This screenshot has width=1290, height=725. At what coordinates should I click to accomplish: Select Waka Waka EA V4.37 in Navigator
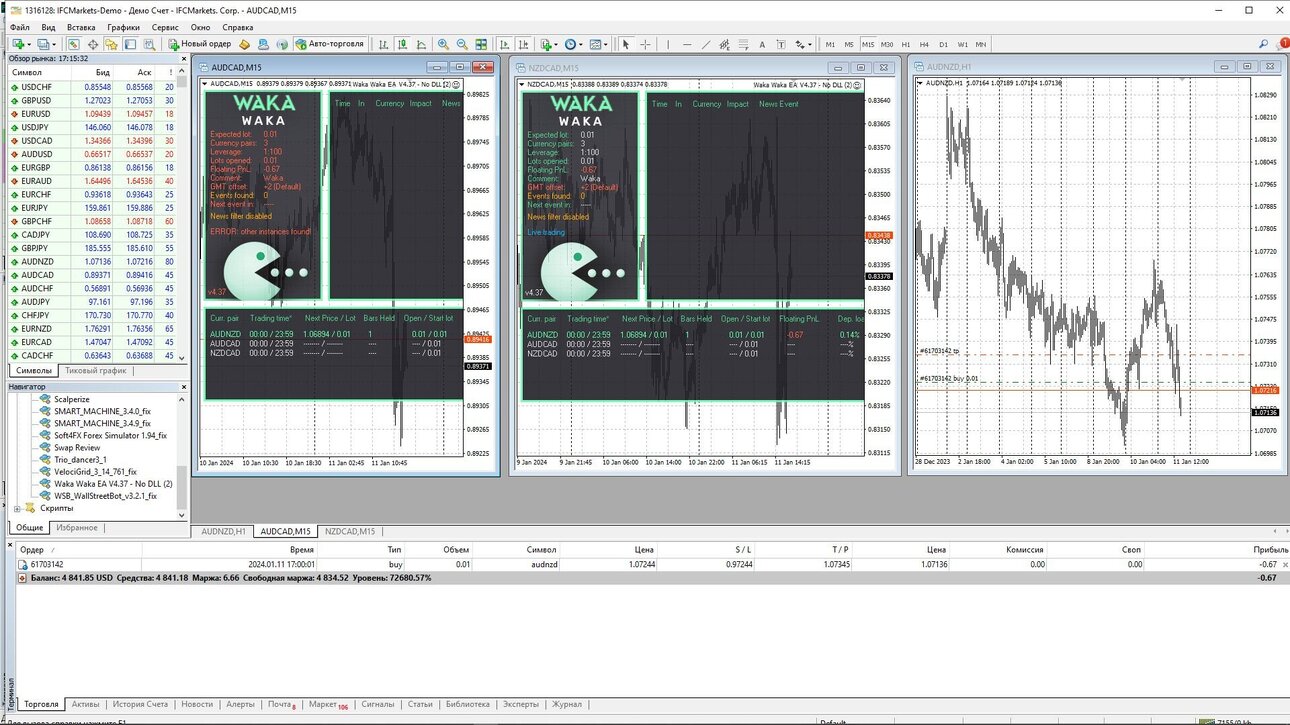coord(107,483)
